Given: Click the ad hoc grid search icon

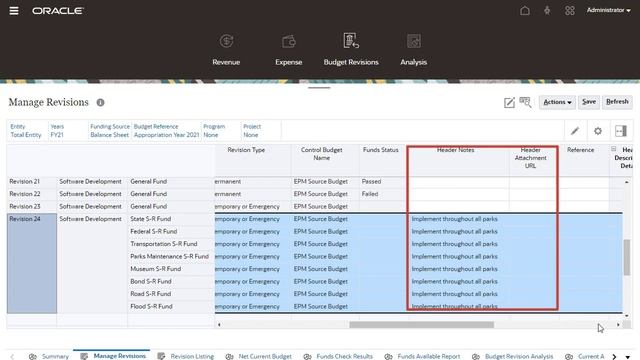Looking at the screenshot, I should click(525, 102).
